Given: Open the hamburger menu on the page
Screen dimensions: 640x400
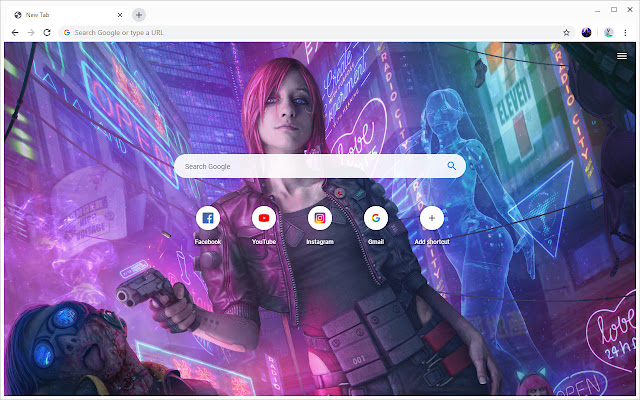Looking at the screenshot, I should [622, 56].
